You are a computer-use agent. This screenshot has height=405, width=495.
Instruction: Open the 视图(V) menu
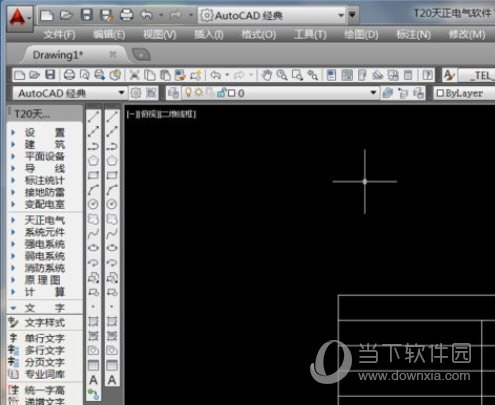click(x=159, y=34)
